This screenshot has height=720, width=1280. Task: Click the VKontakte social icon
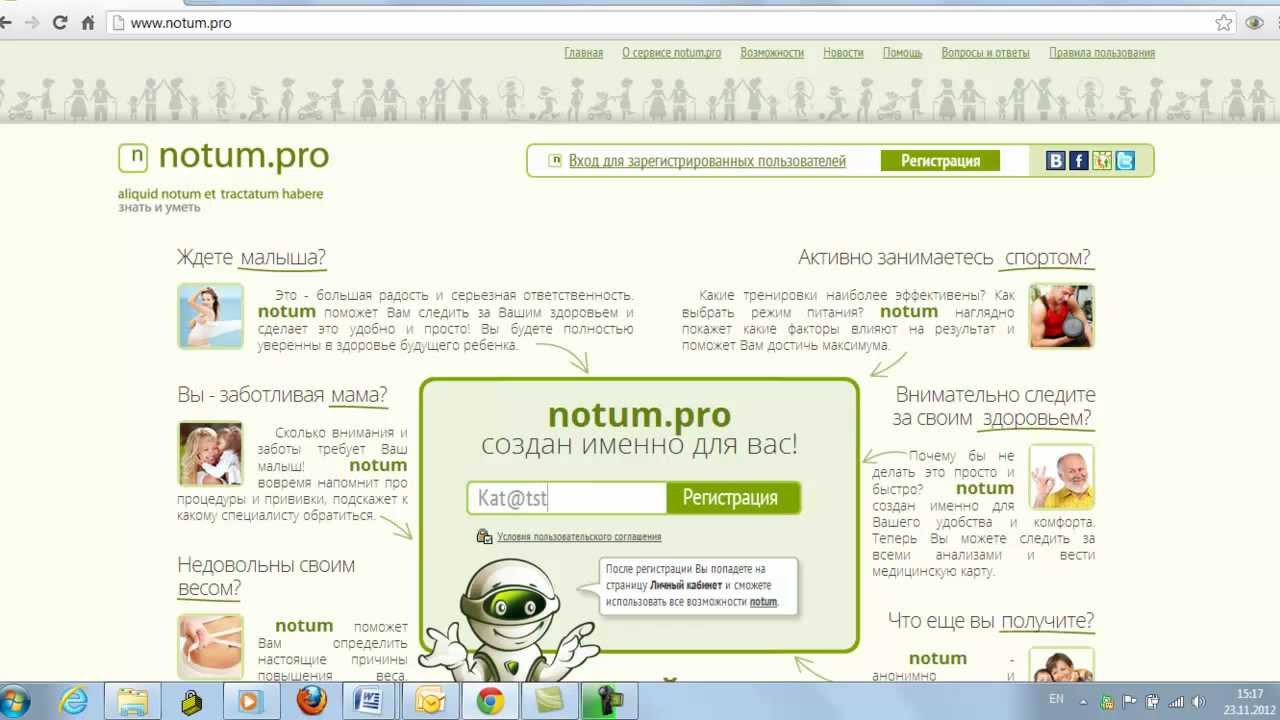(1056, 161)
